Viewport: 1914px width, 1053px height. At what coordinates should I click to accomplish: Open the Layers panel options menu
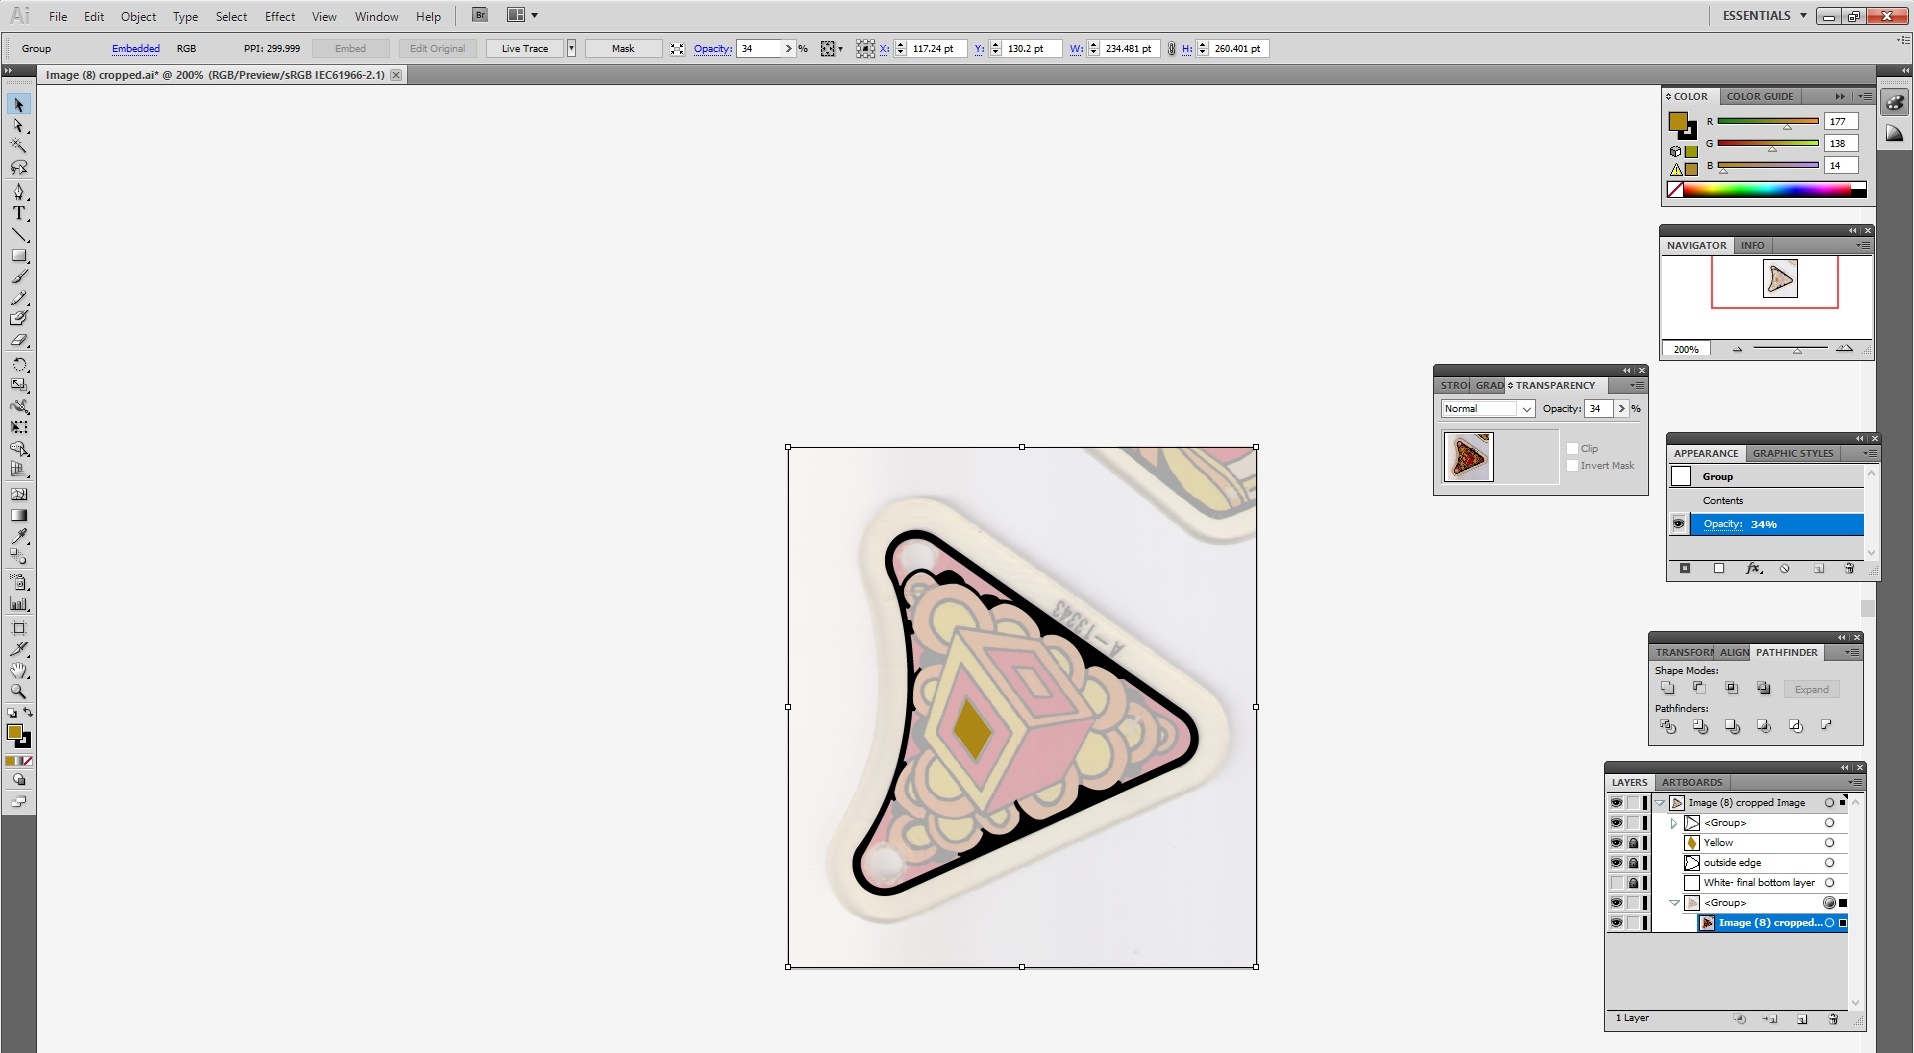[x=1856, y=782]
